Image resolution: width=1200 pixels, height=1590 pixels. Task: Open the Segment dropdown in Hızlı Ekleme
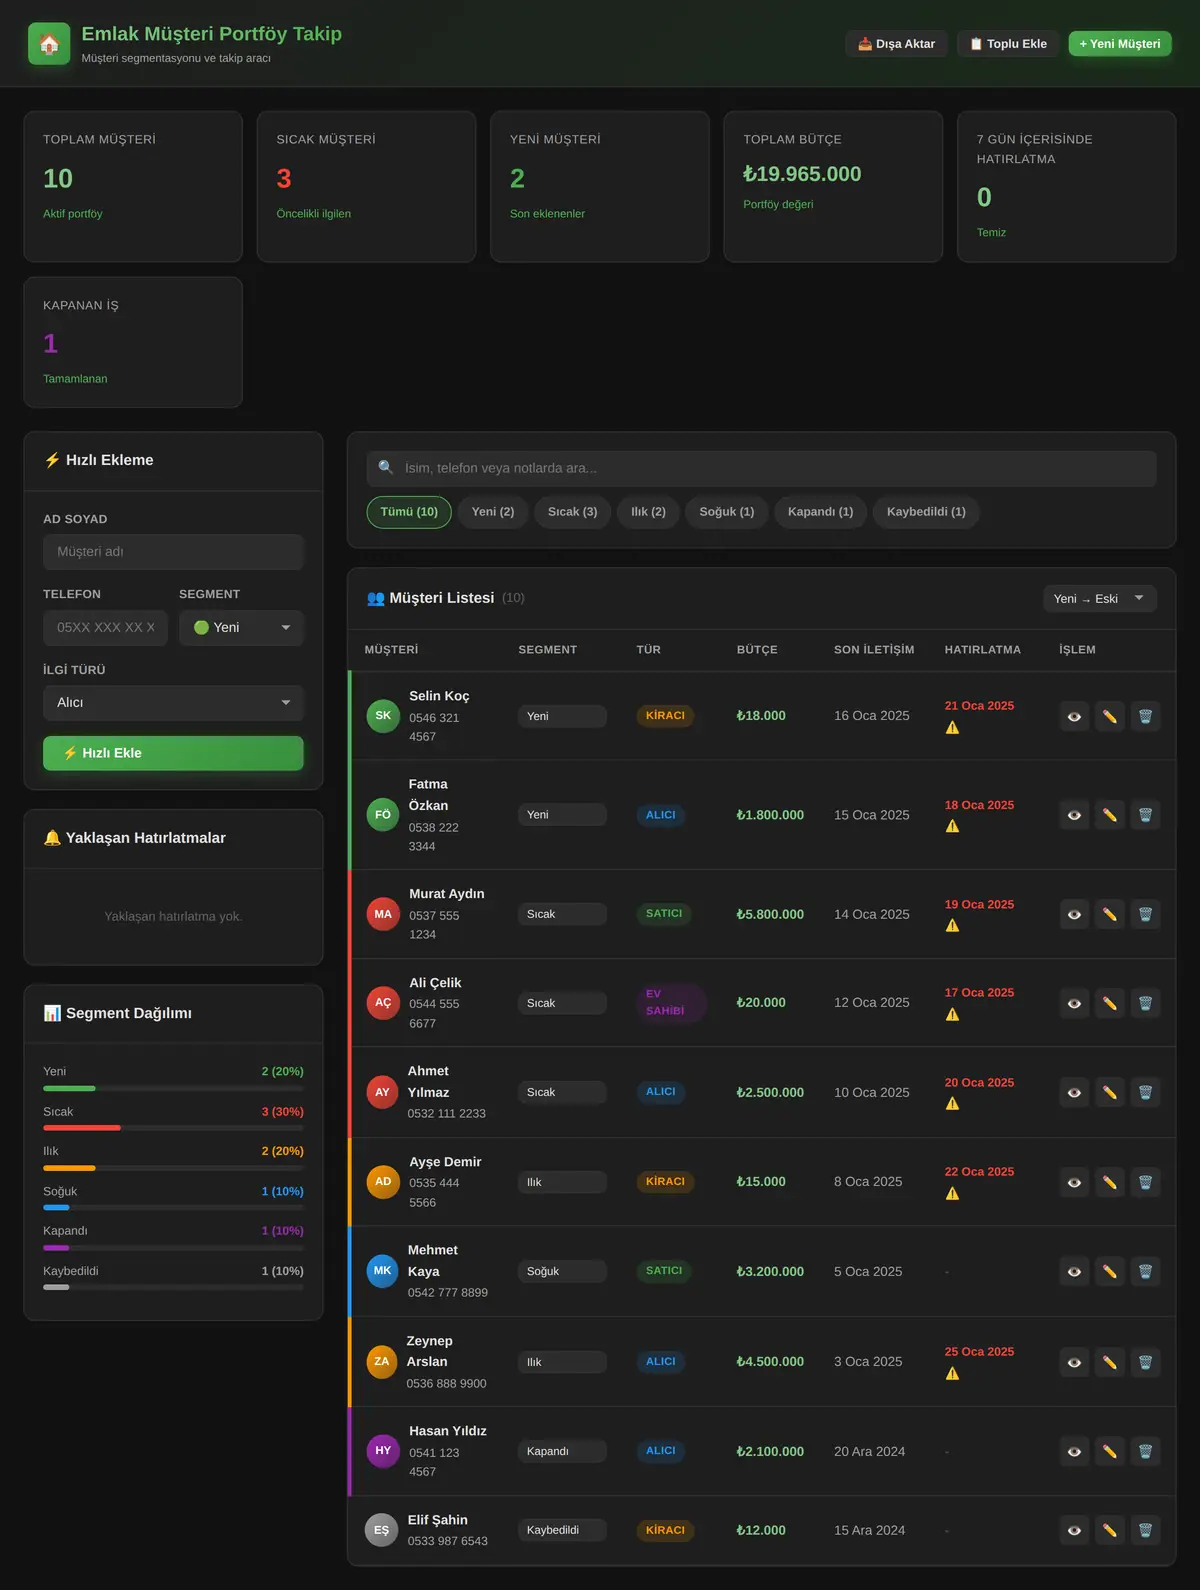coord(241,627)
